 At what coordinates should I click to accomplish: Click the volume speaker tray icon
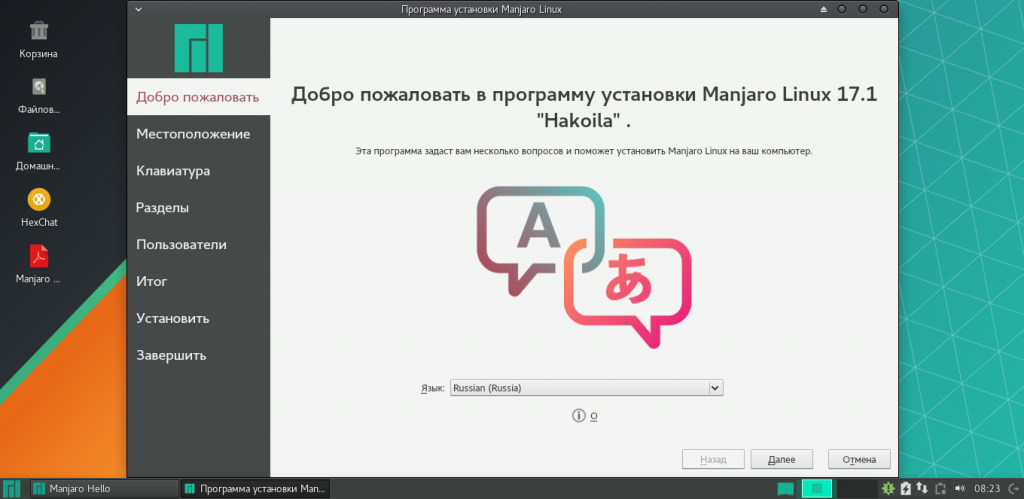pyautogui.click(x=959, y=488)
